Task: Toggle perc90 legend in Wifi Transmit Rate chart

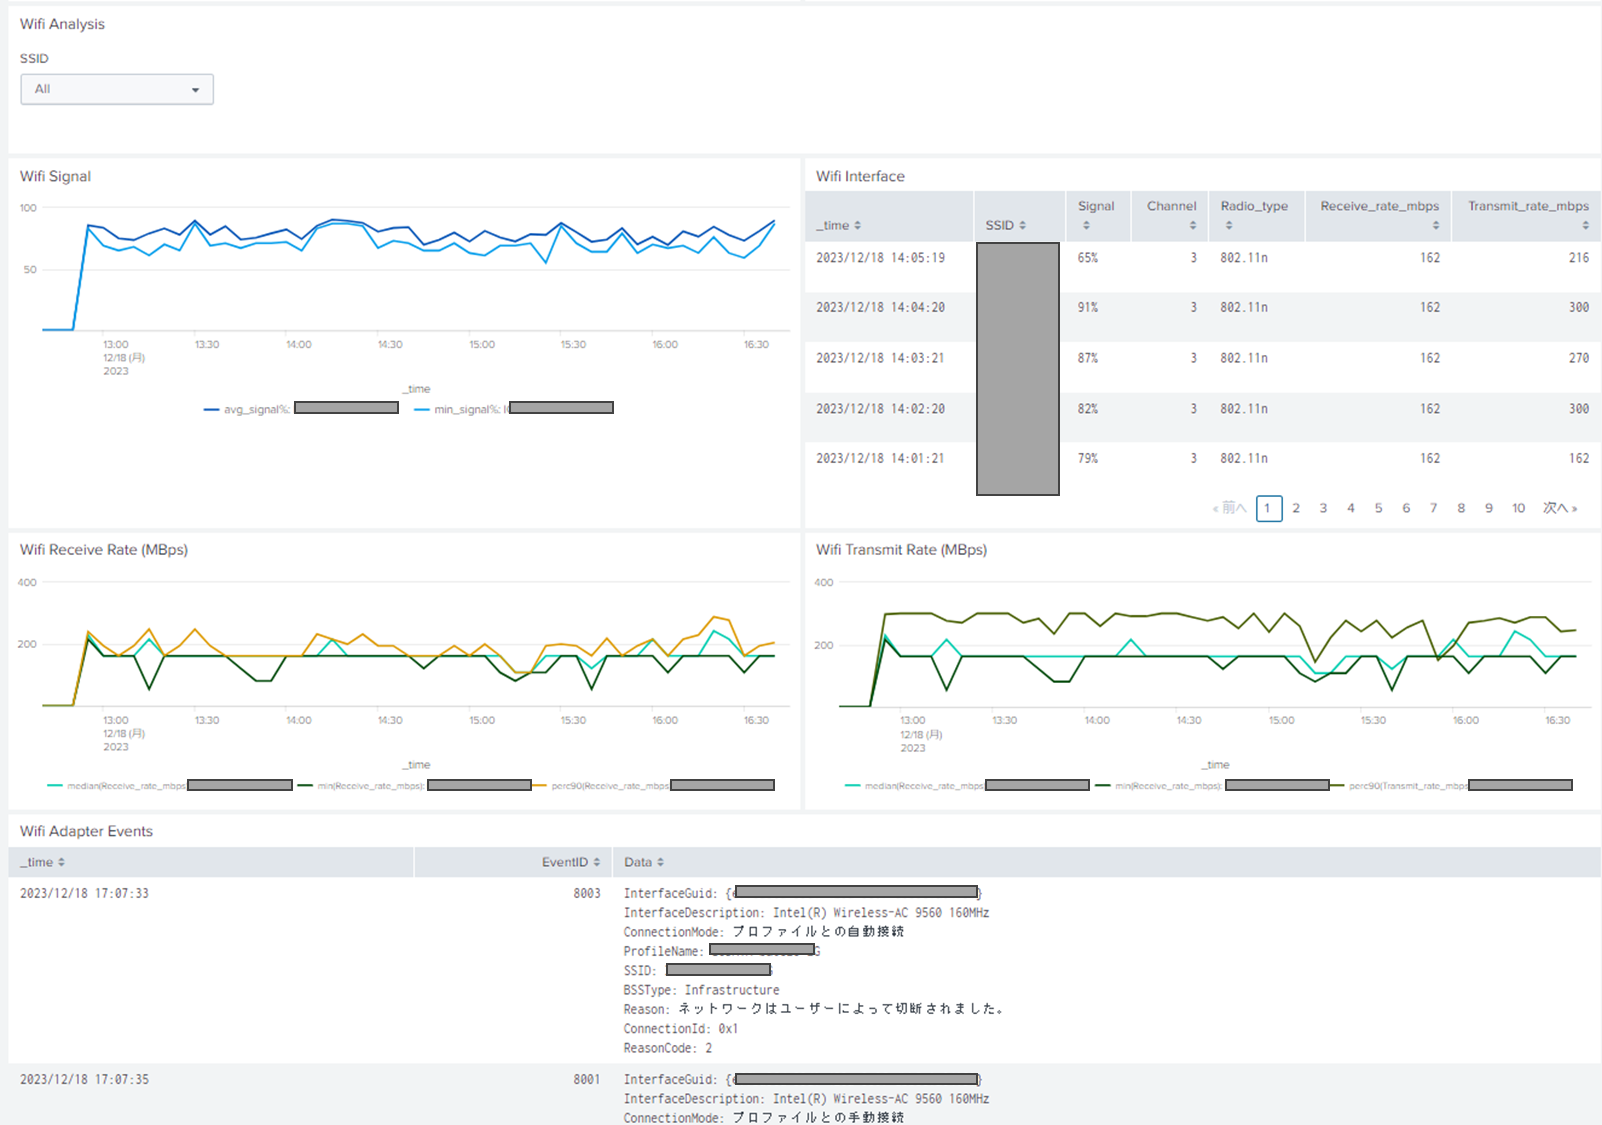Action: (1451, 785)
